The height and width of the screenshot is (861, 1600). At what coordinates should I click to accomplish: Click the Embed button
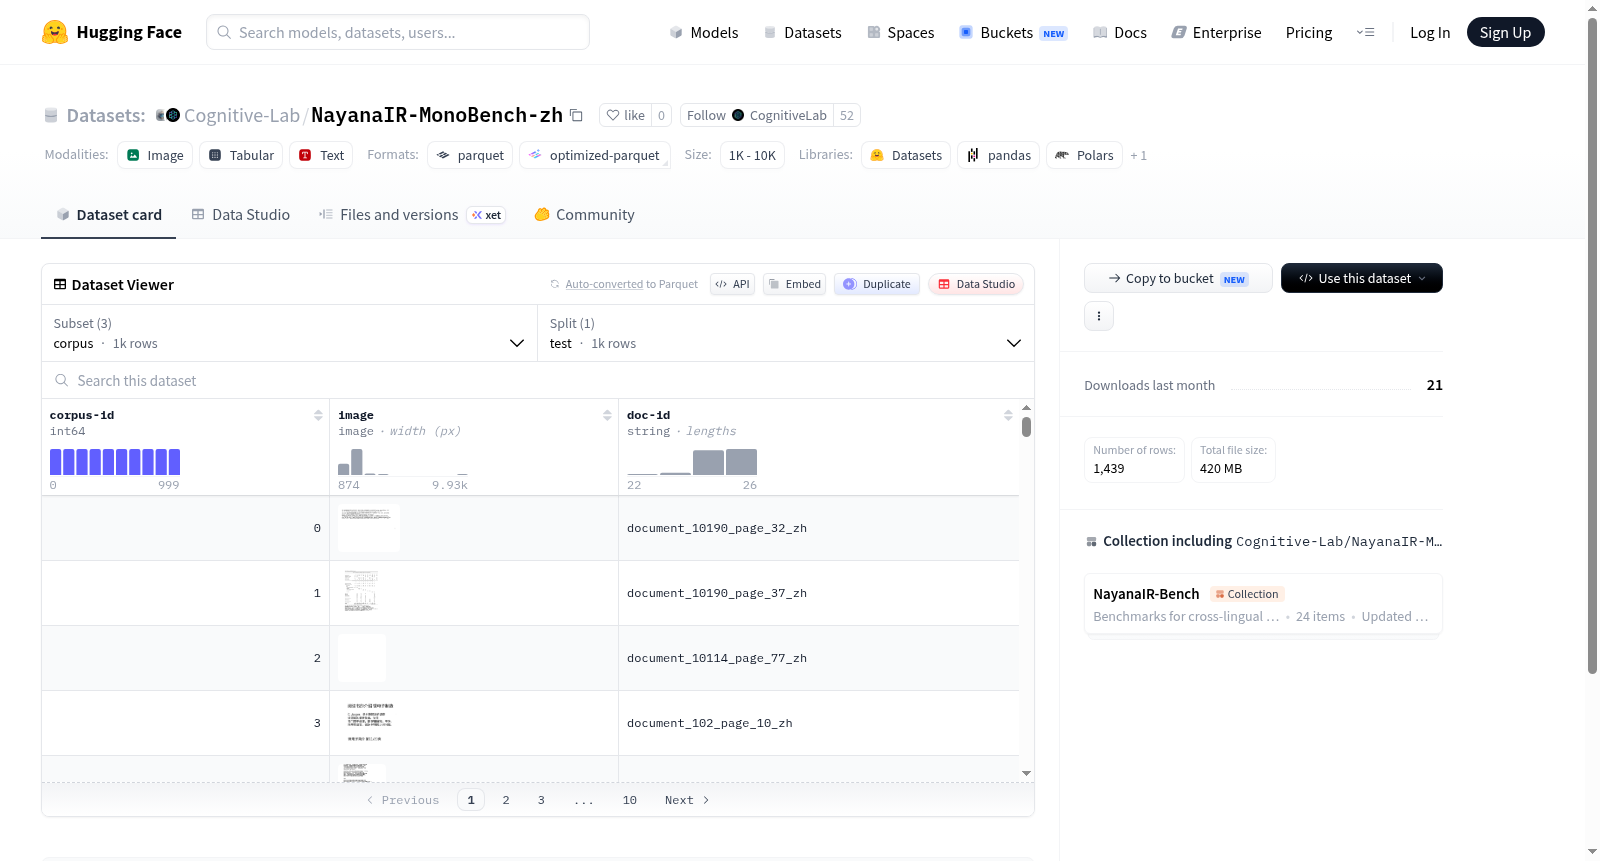click(794, 284)
